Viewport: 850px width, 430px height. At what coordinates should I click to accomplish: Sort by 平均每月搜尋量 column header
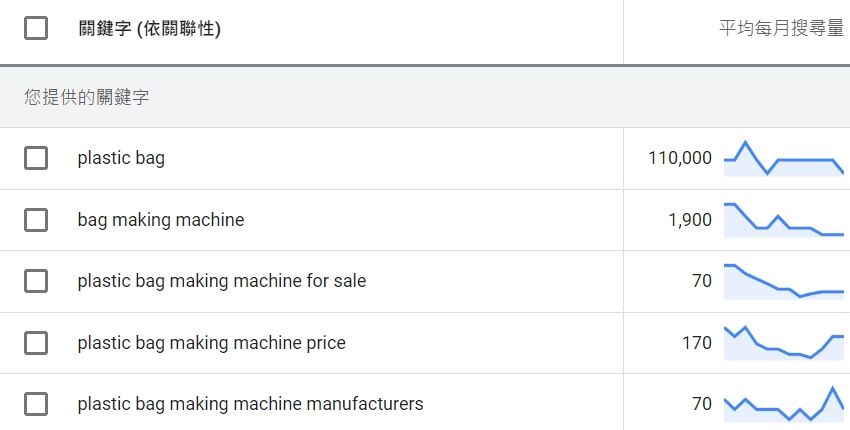click(x=782, y=28)
